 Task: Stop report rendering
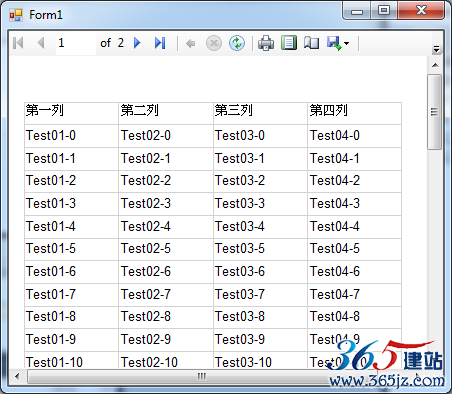[214, 43]
